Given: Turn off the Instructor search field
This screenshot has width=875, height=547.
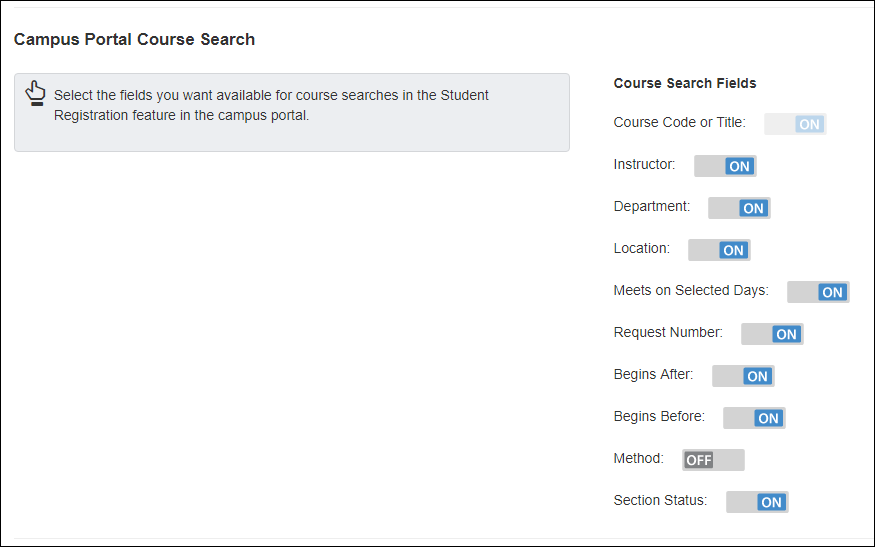Looking at the screenshot, I should [x=725, y=166].
